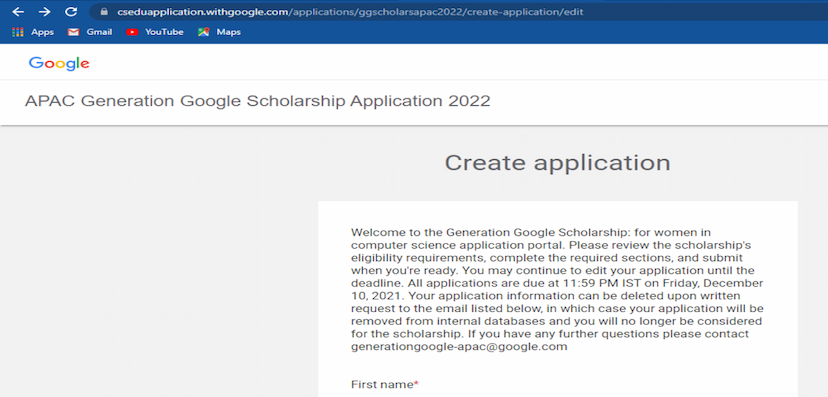The image size is (828, 397).
Task: Click the Maps pin icon
Action: [x=203, y=32]
